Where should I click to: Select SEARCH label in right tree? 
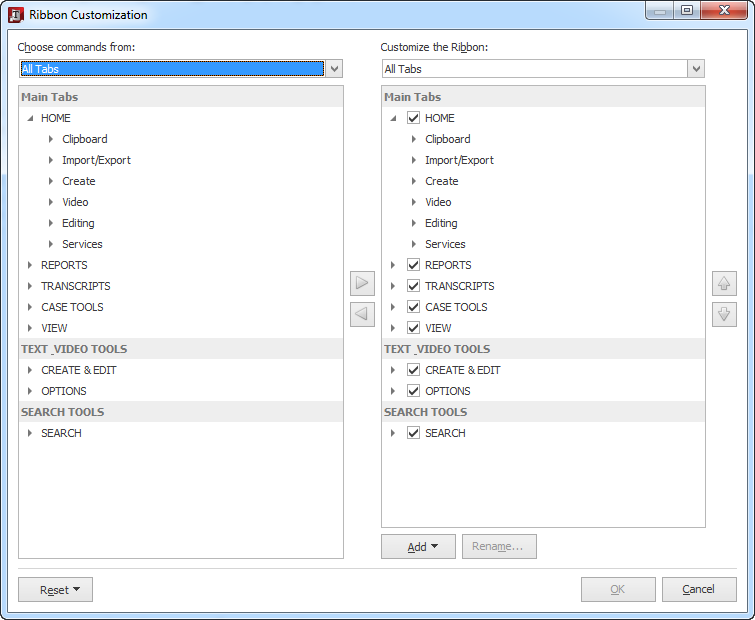[x=445, y=433]
